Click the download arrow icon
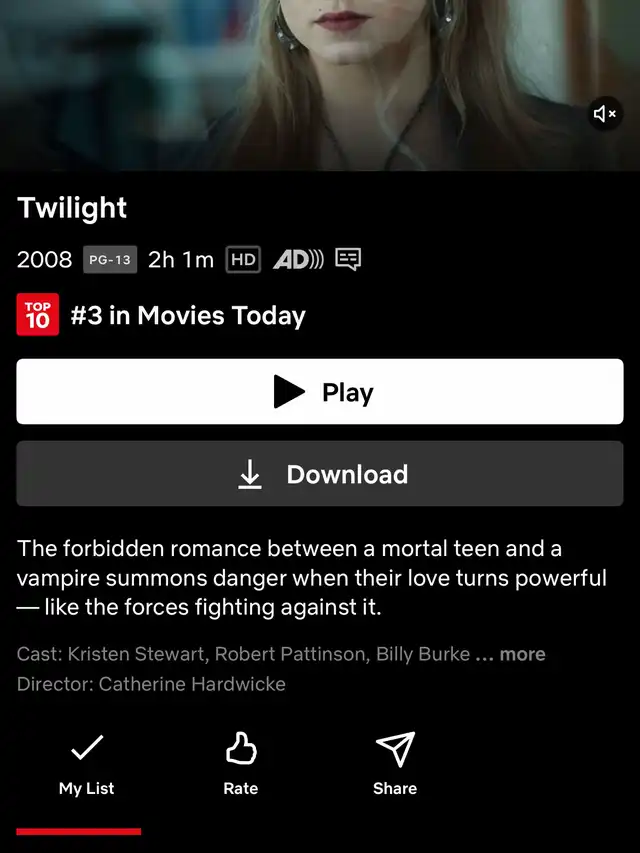The width and height of the screenshot is (640, 853). point(250,474)
